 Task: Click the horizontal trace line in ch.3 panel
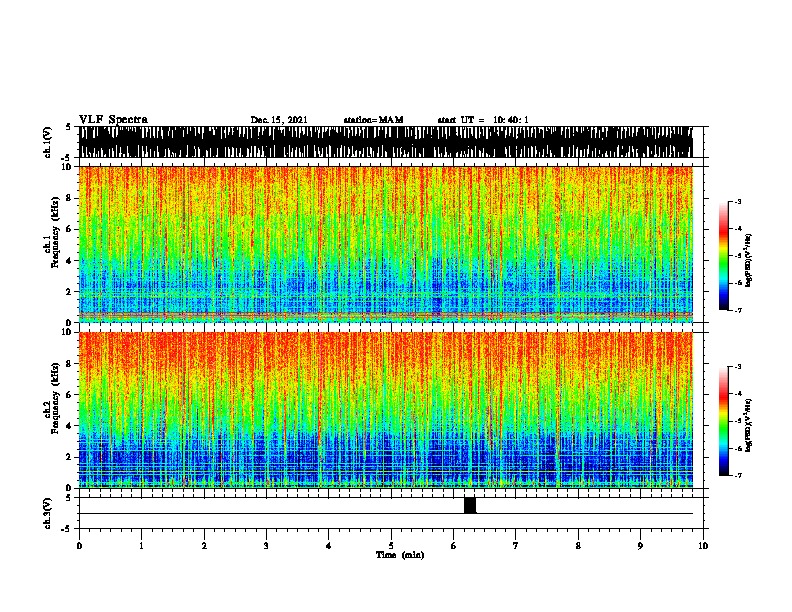[386, 514]
